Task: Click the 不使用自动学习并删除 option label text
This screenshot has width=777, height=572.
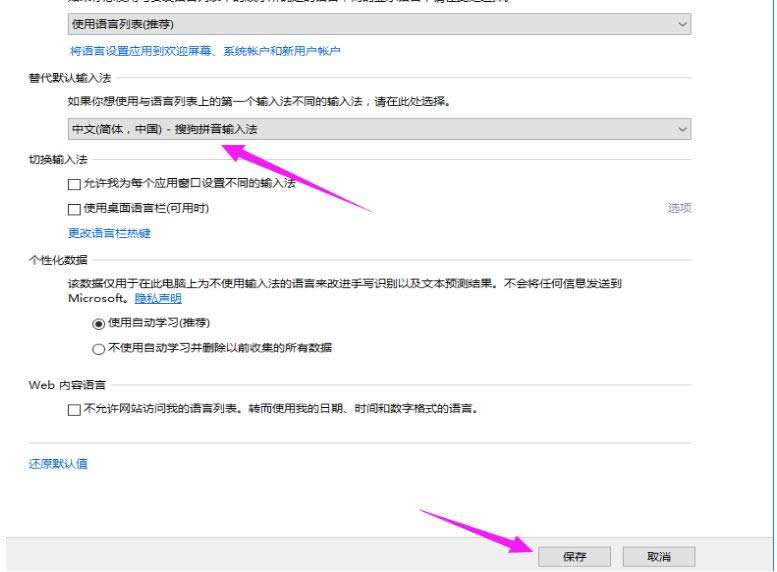Action: [x=219, y=348]
